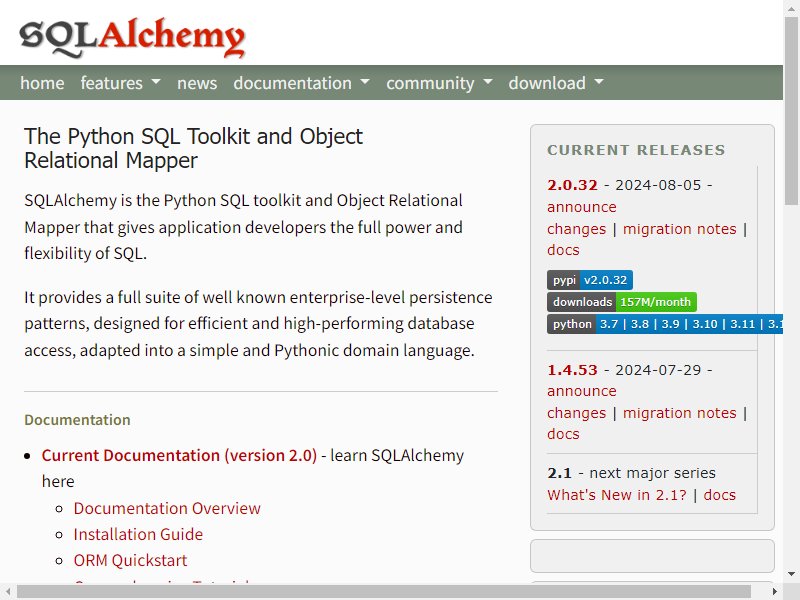Click announce link for release 1.4.53
Image resolution: width=800 pixels, height=600 pixels.
(x=582, y=391)
